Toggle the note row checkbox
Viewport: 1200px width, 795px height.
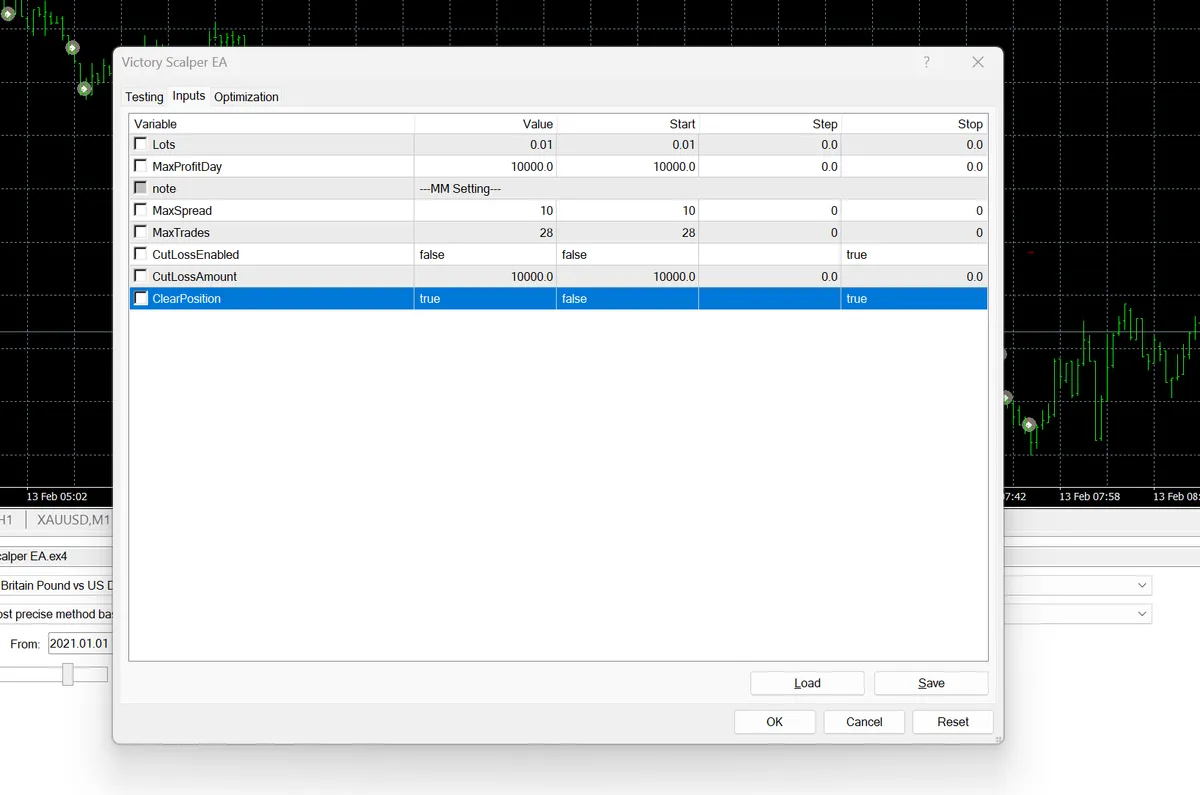pos(140,188)
